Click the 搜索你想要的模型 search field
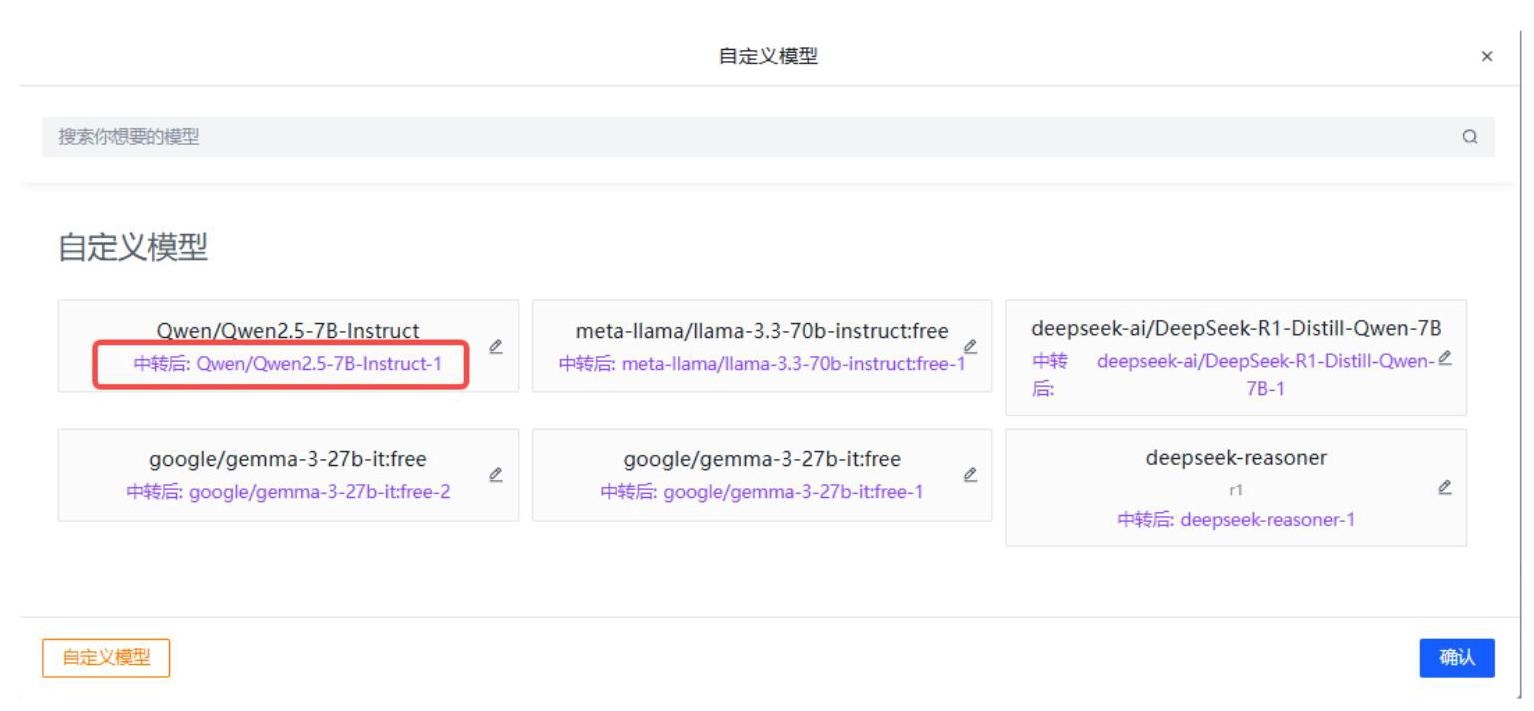The image size is (1534, 711). 768,137
